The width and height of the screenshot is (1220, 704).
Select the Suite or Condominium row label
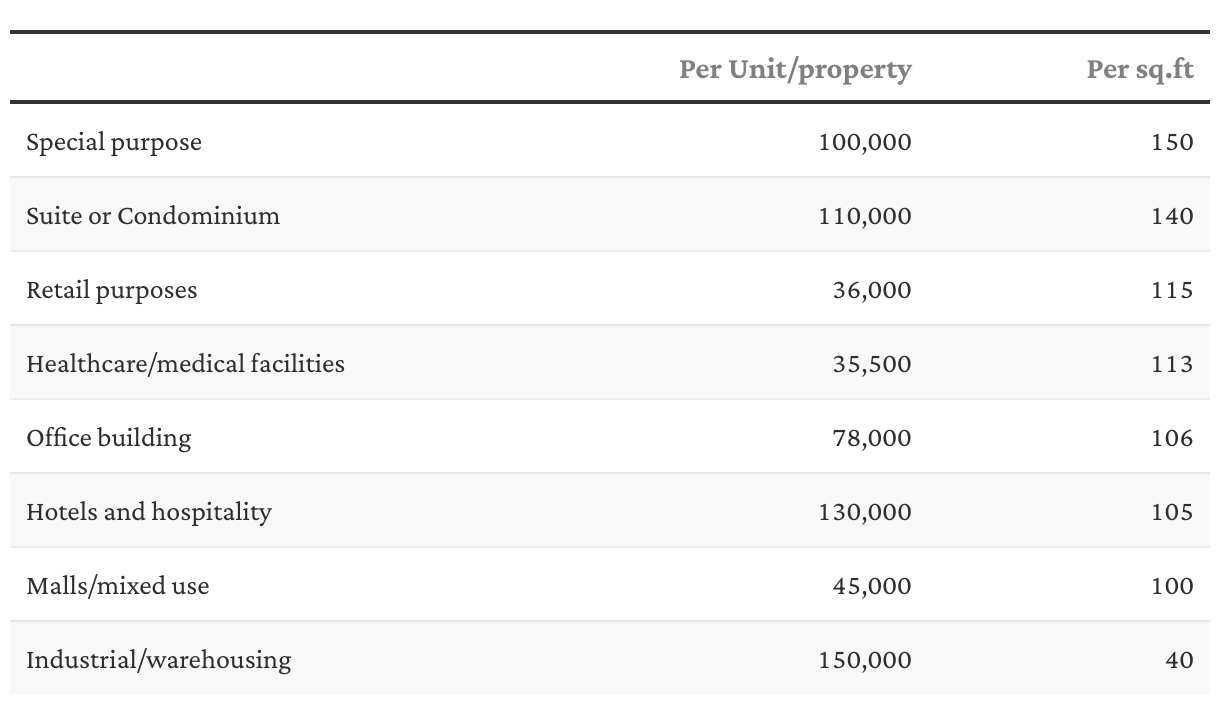point(153,216)
